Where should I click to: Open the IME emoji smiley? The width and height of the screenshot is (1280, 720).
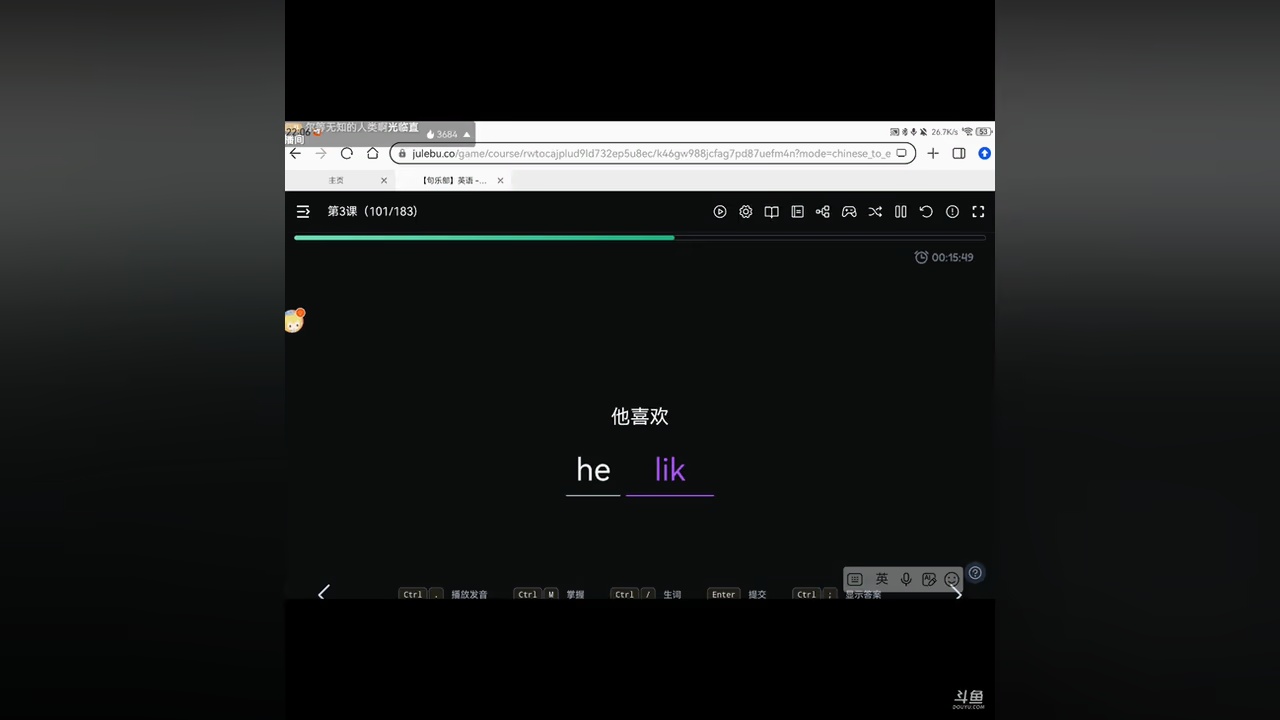click(952, 579)
